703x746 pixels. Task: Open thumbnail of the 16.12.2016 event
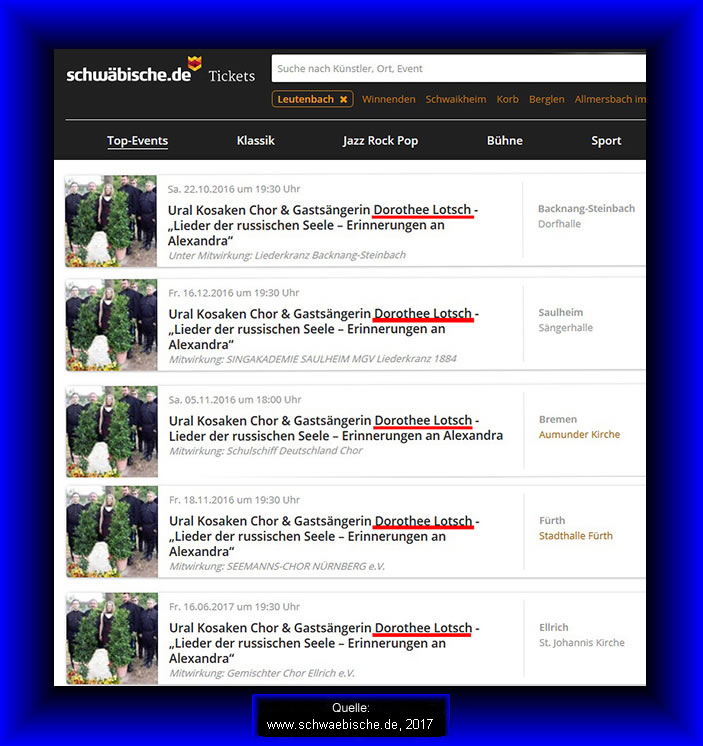point(111,325)
